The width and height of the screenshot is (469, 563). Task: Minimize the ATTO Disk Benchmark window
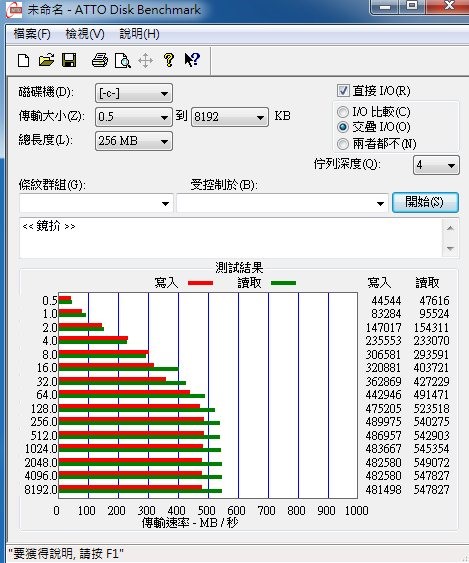click(x=385, y=6)
